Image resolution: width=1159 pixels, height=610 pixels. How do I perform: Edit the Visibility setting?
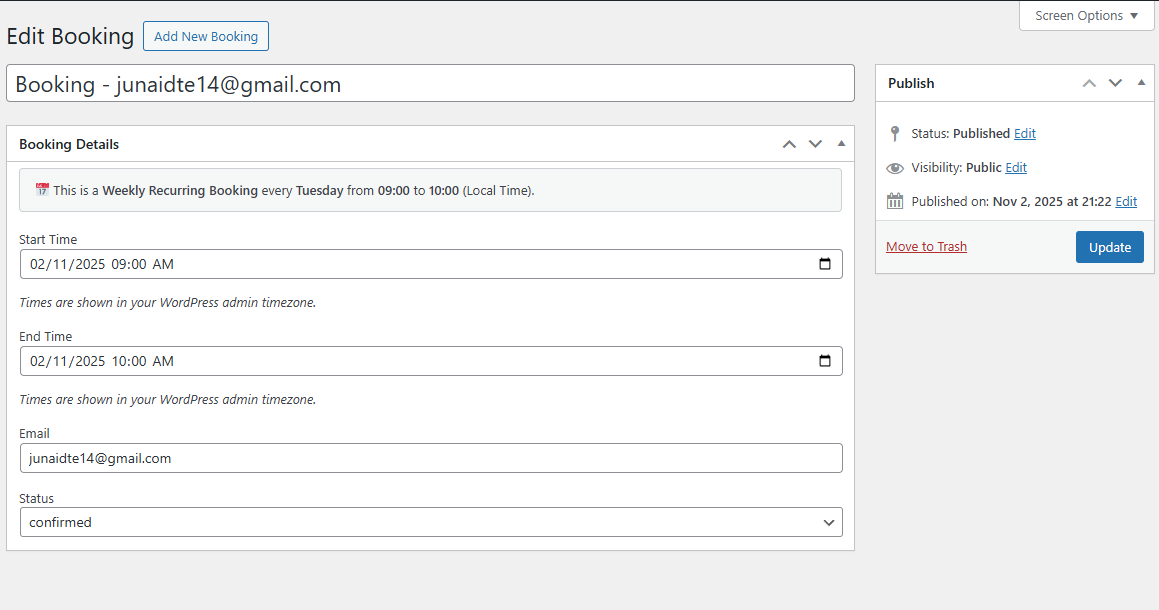[x=1015, y=167]
